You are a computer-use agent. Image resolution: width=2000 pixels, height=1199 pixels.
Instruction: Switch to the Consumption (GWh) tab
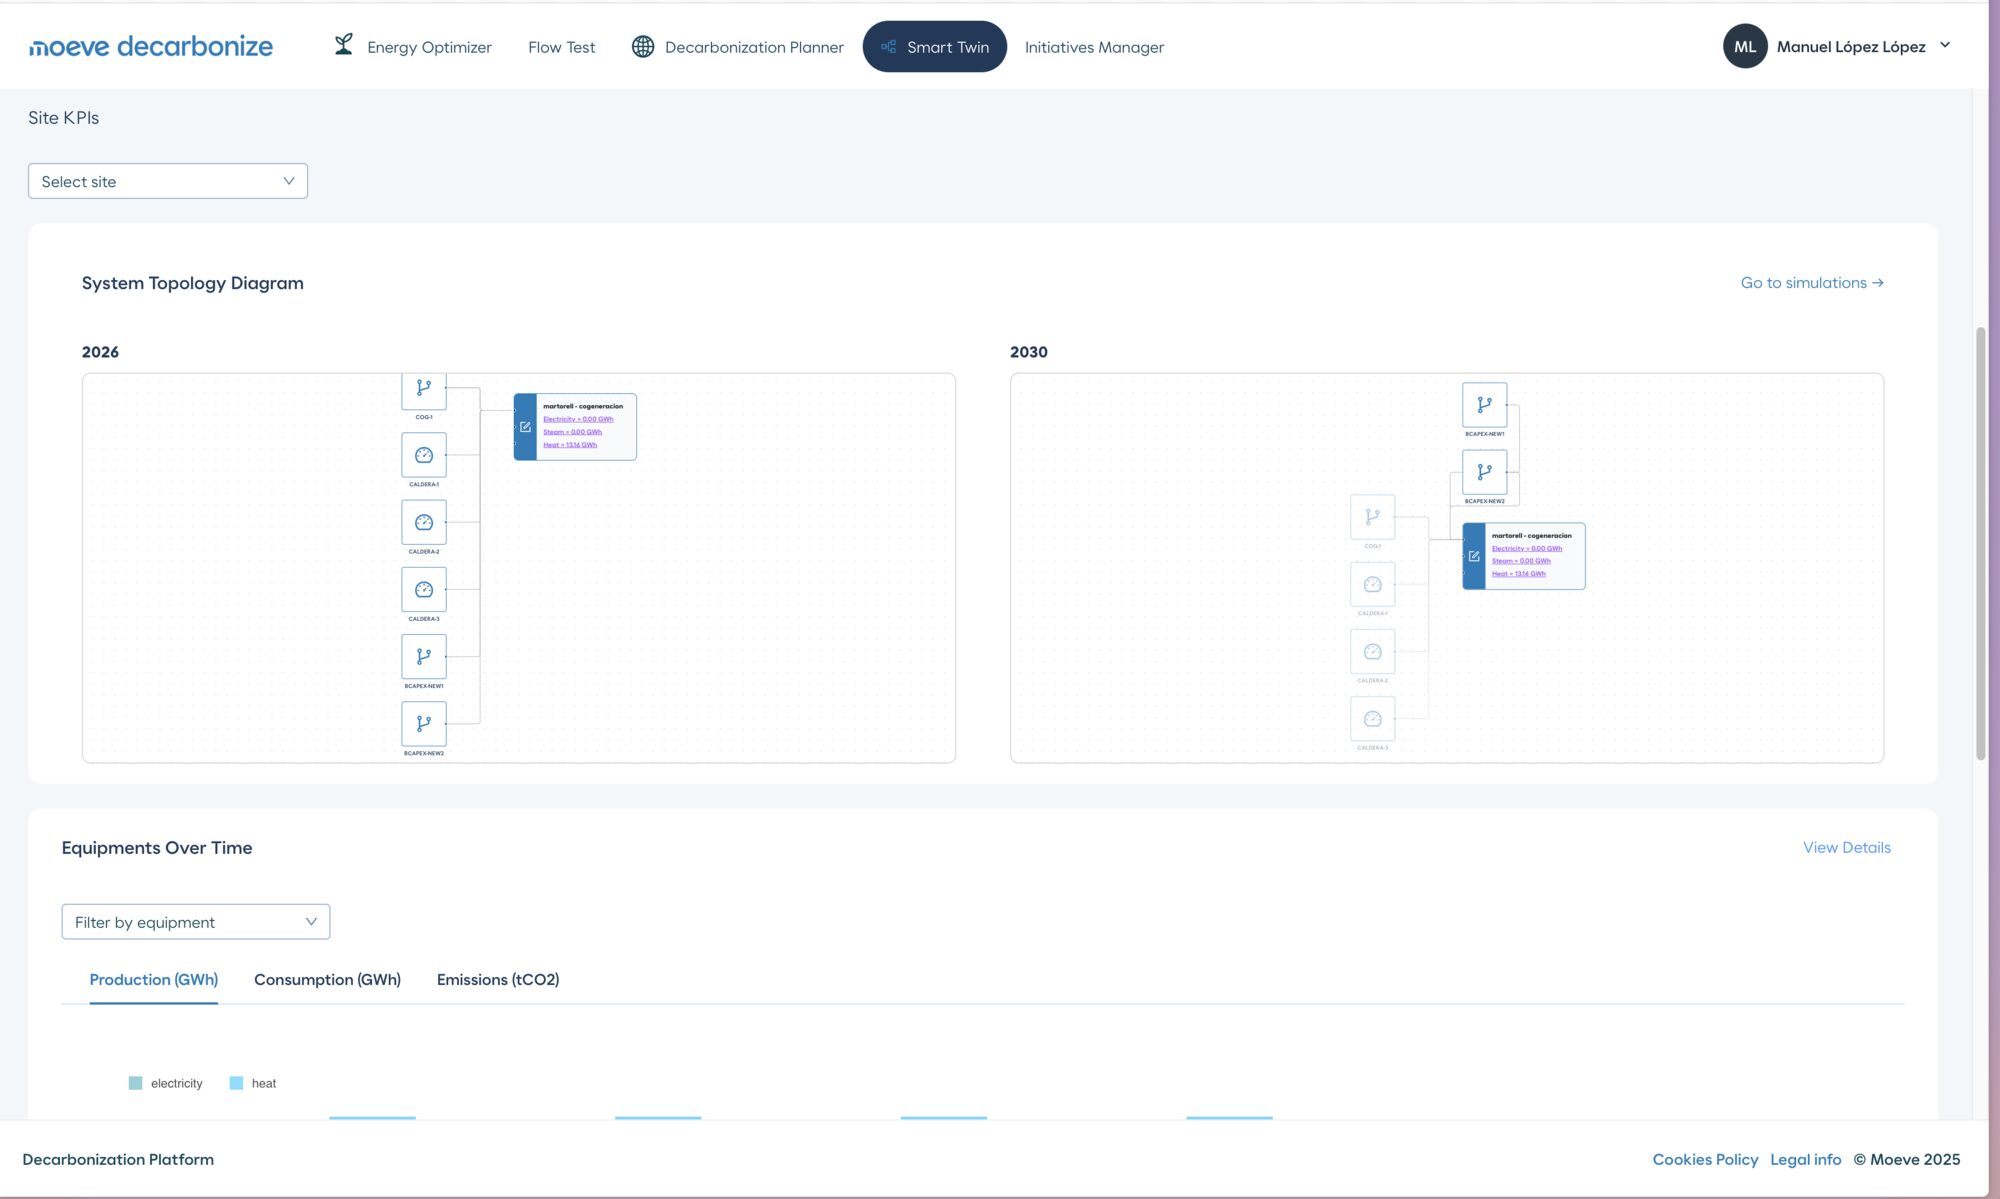327,980
